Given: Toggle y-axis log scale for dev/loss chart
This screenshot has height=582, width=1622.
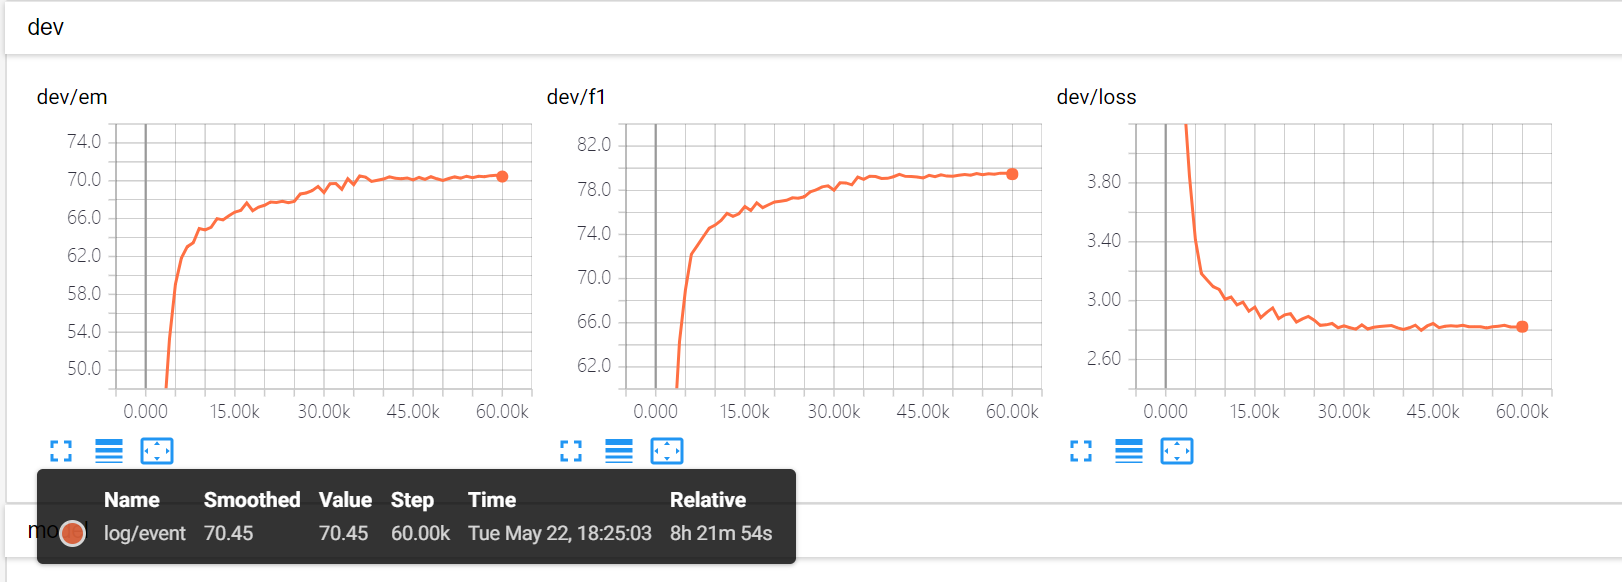Looking at the screenshot, I should click(x=1129, y=451).
